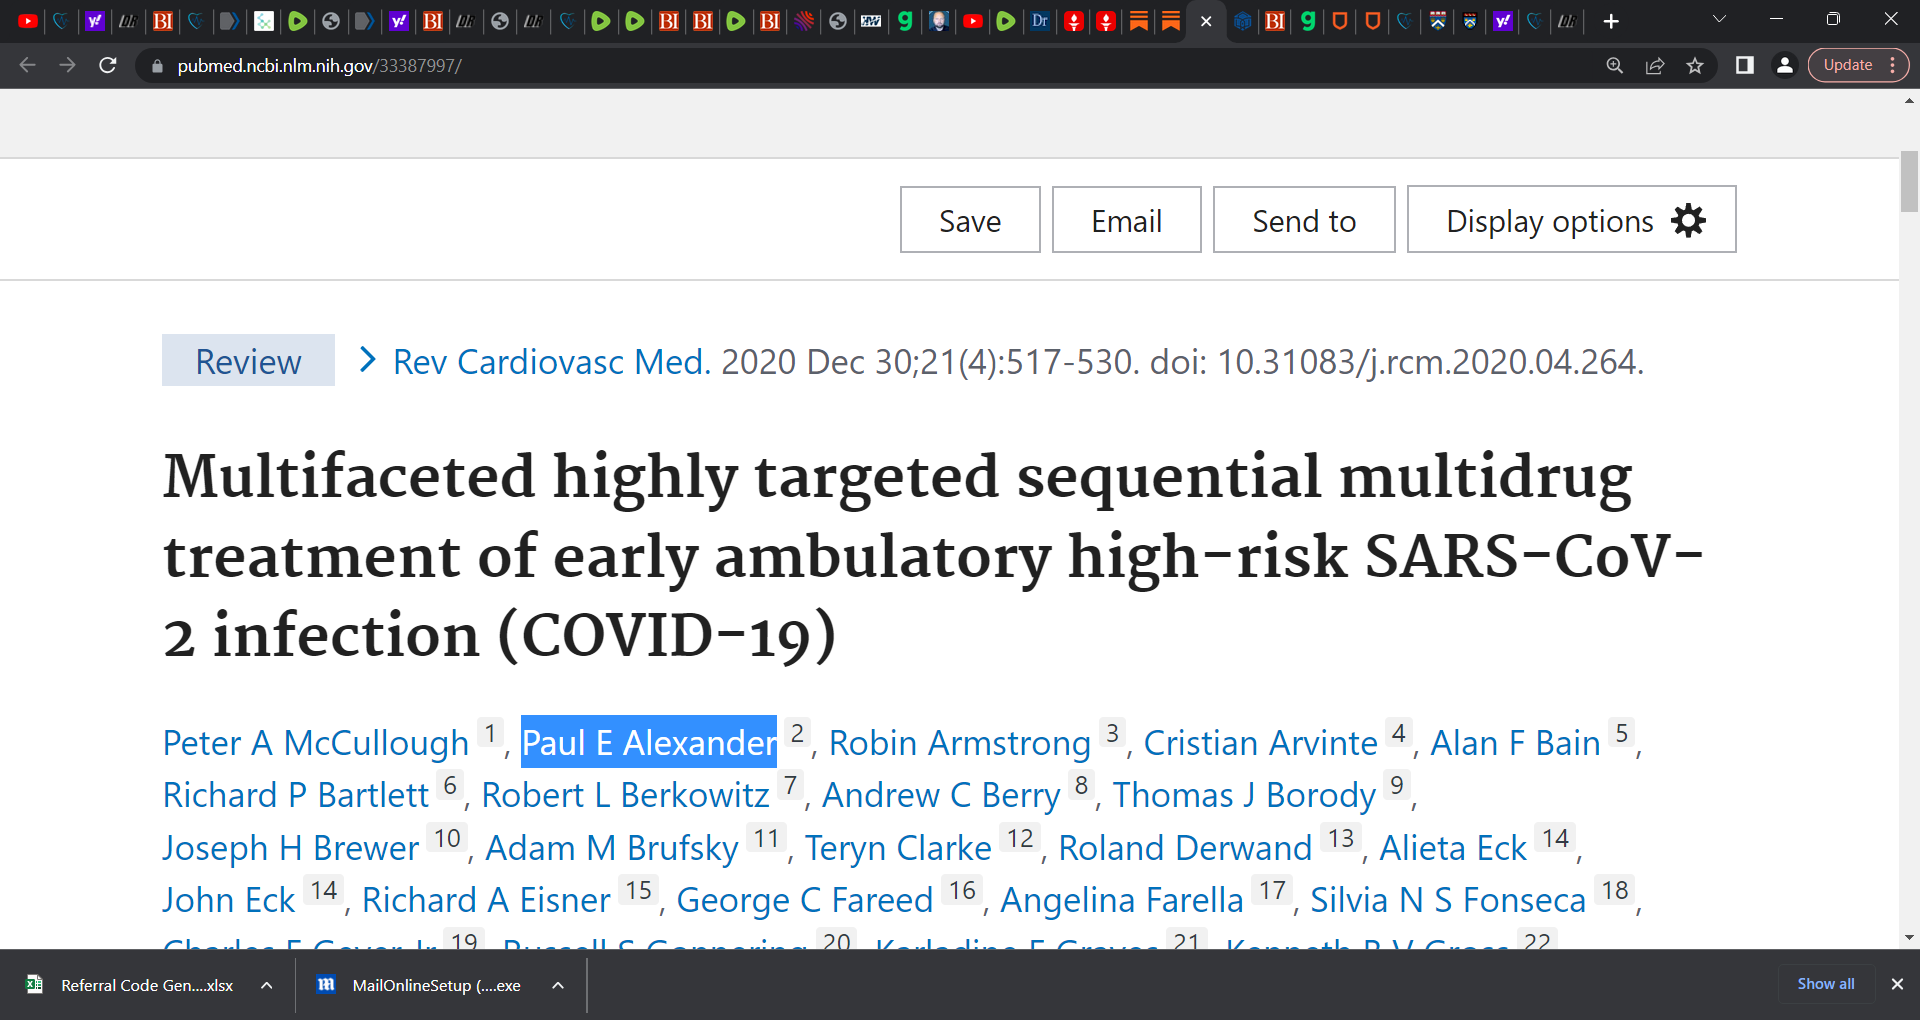Bookmark this page with the star icon
Image resolution: width=1920 pixels, height=1020 pixels.
tap(1695, 66)
